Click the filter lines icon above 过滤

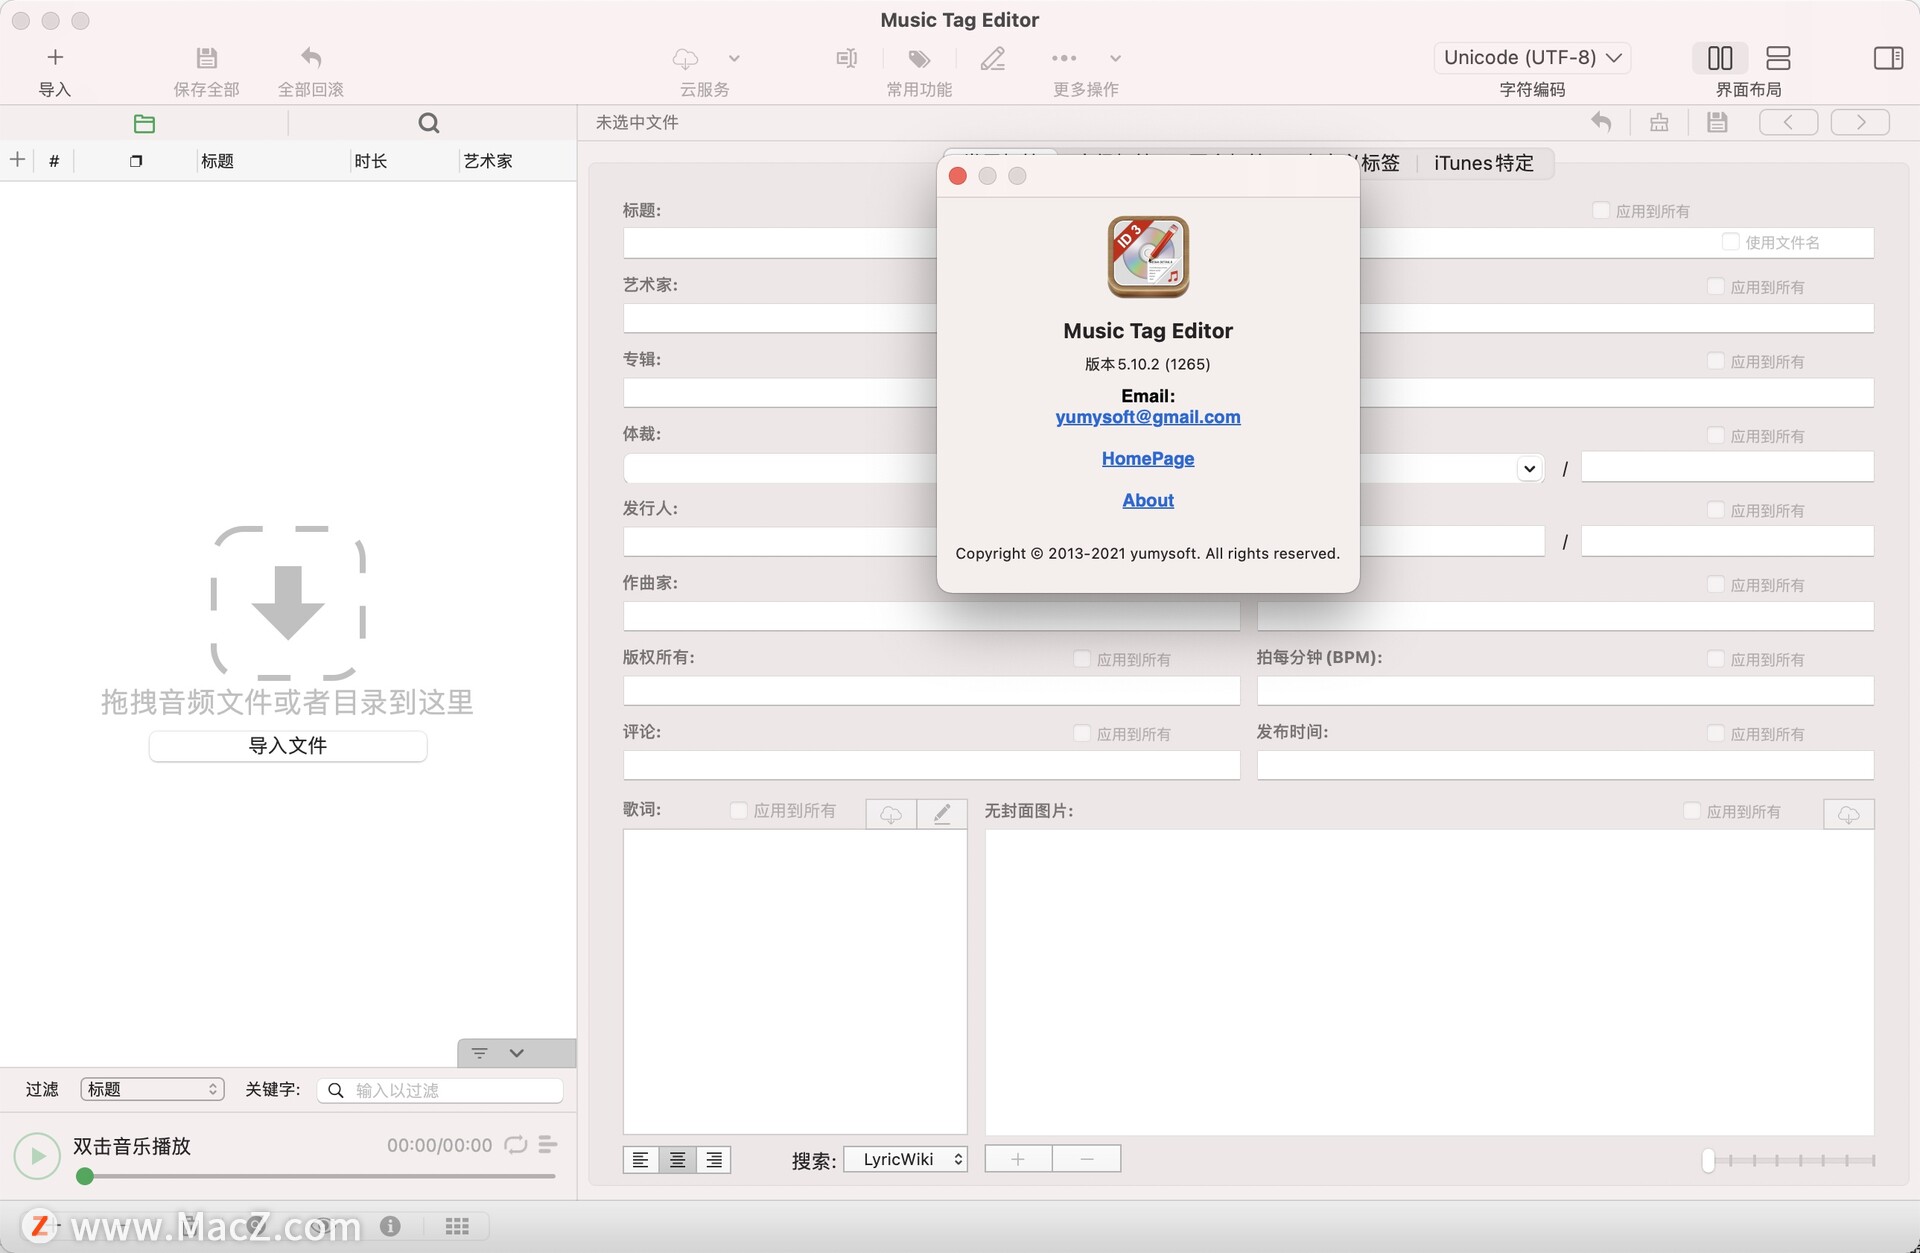480,1053
